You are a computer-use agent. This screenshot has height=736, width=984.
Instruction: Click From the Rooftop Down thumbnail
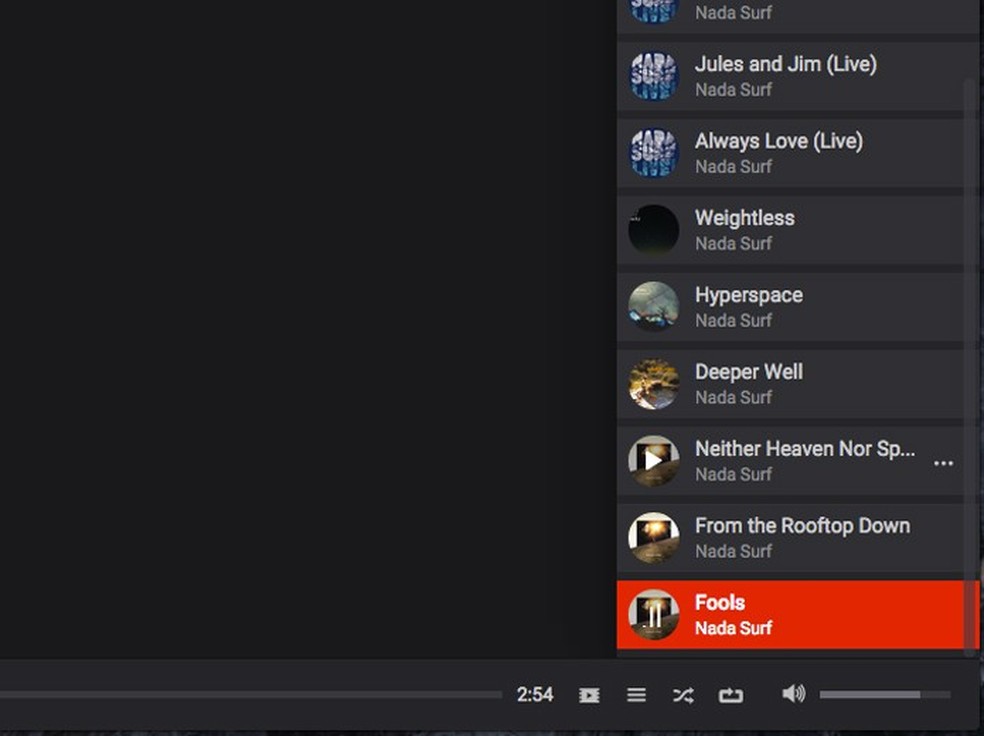pos(653,538)
